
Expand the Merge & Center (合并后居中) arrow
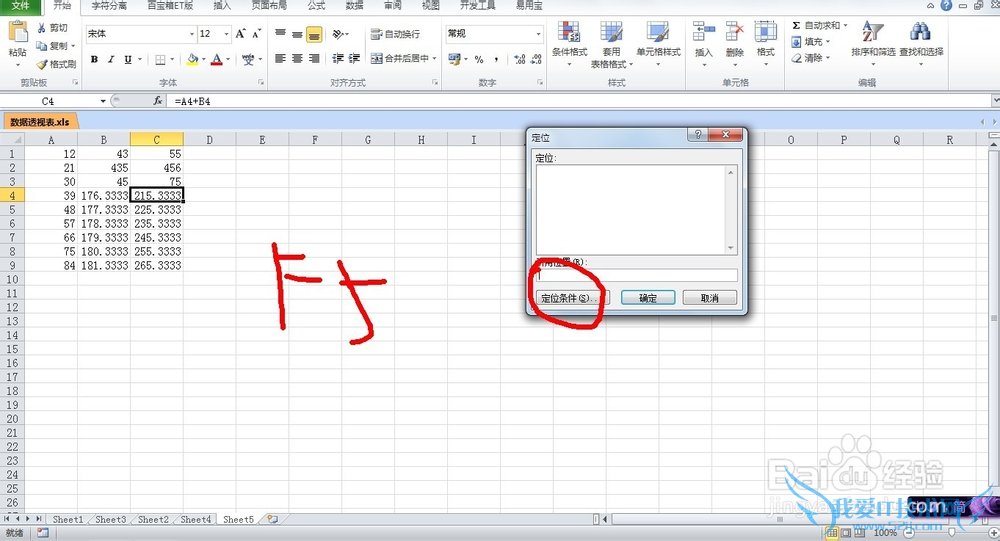pos(434,59)
